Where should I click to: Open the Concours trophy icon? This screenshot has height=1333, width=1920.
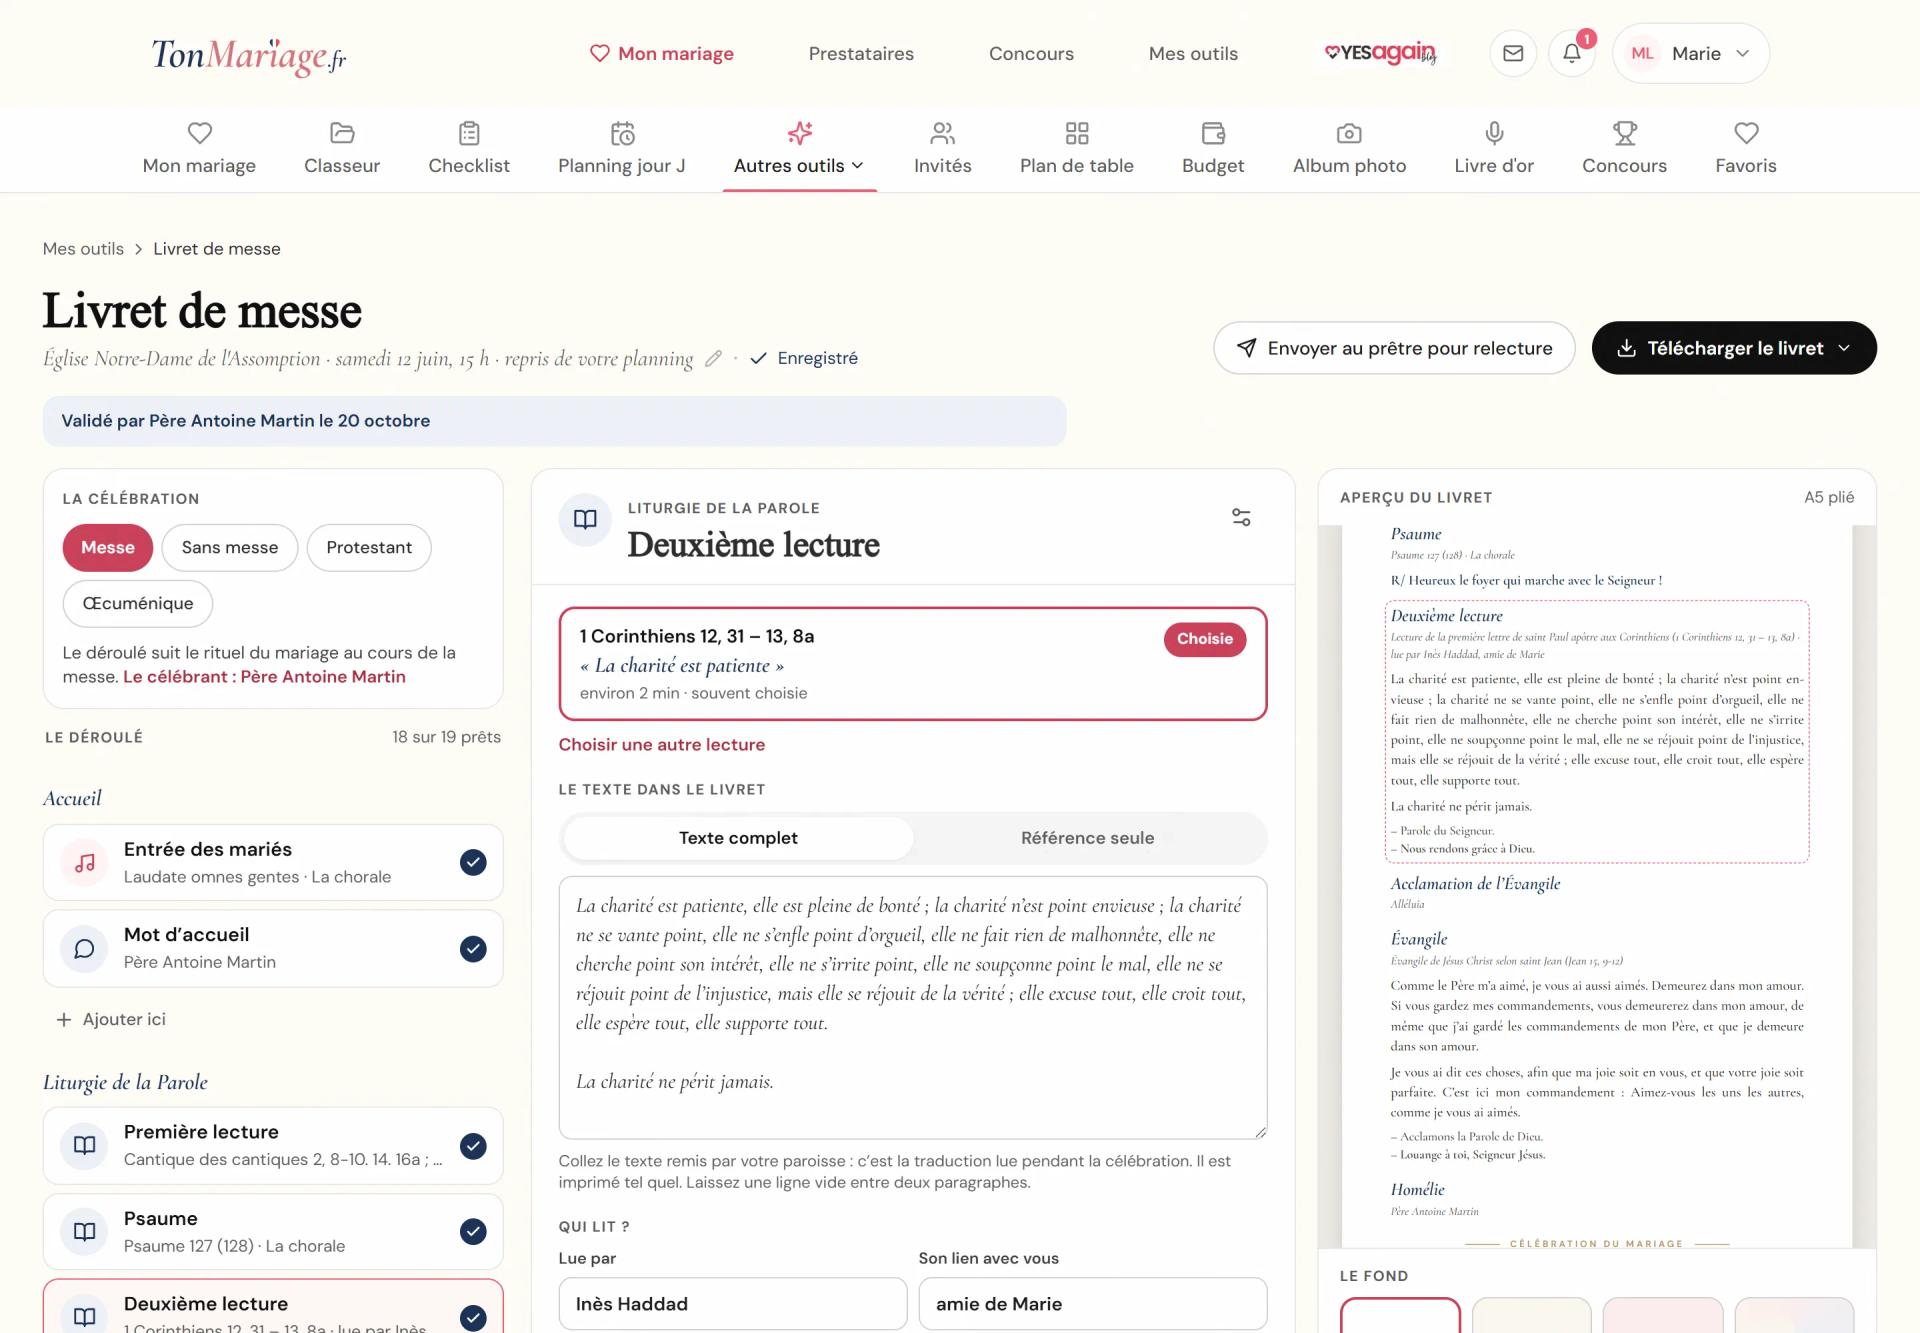tap(1625, 133)
